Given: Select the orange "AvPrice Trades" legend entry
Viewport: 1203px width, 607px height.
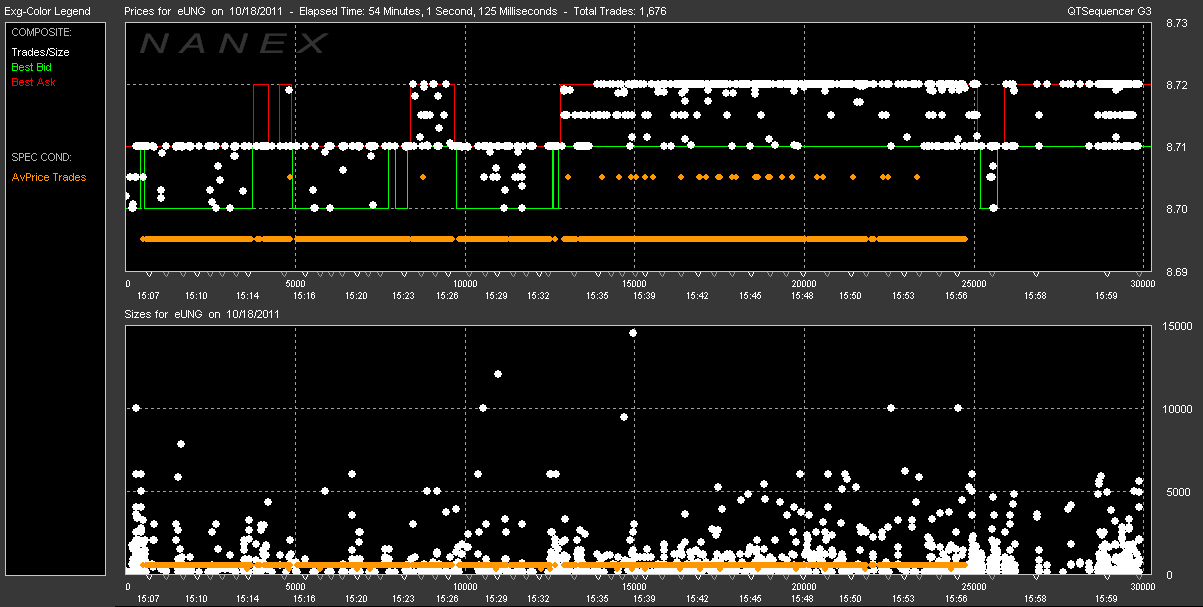Looking at the screenshot, I should coord(49,178).
